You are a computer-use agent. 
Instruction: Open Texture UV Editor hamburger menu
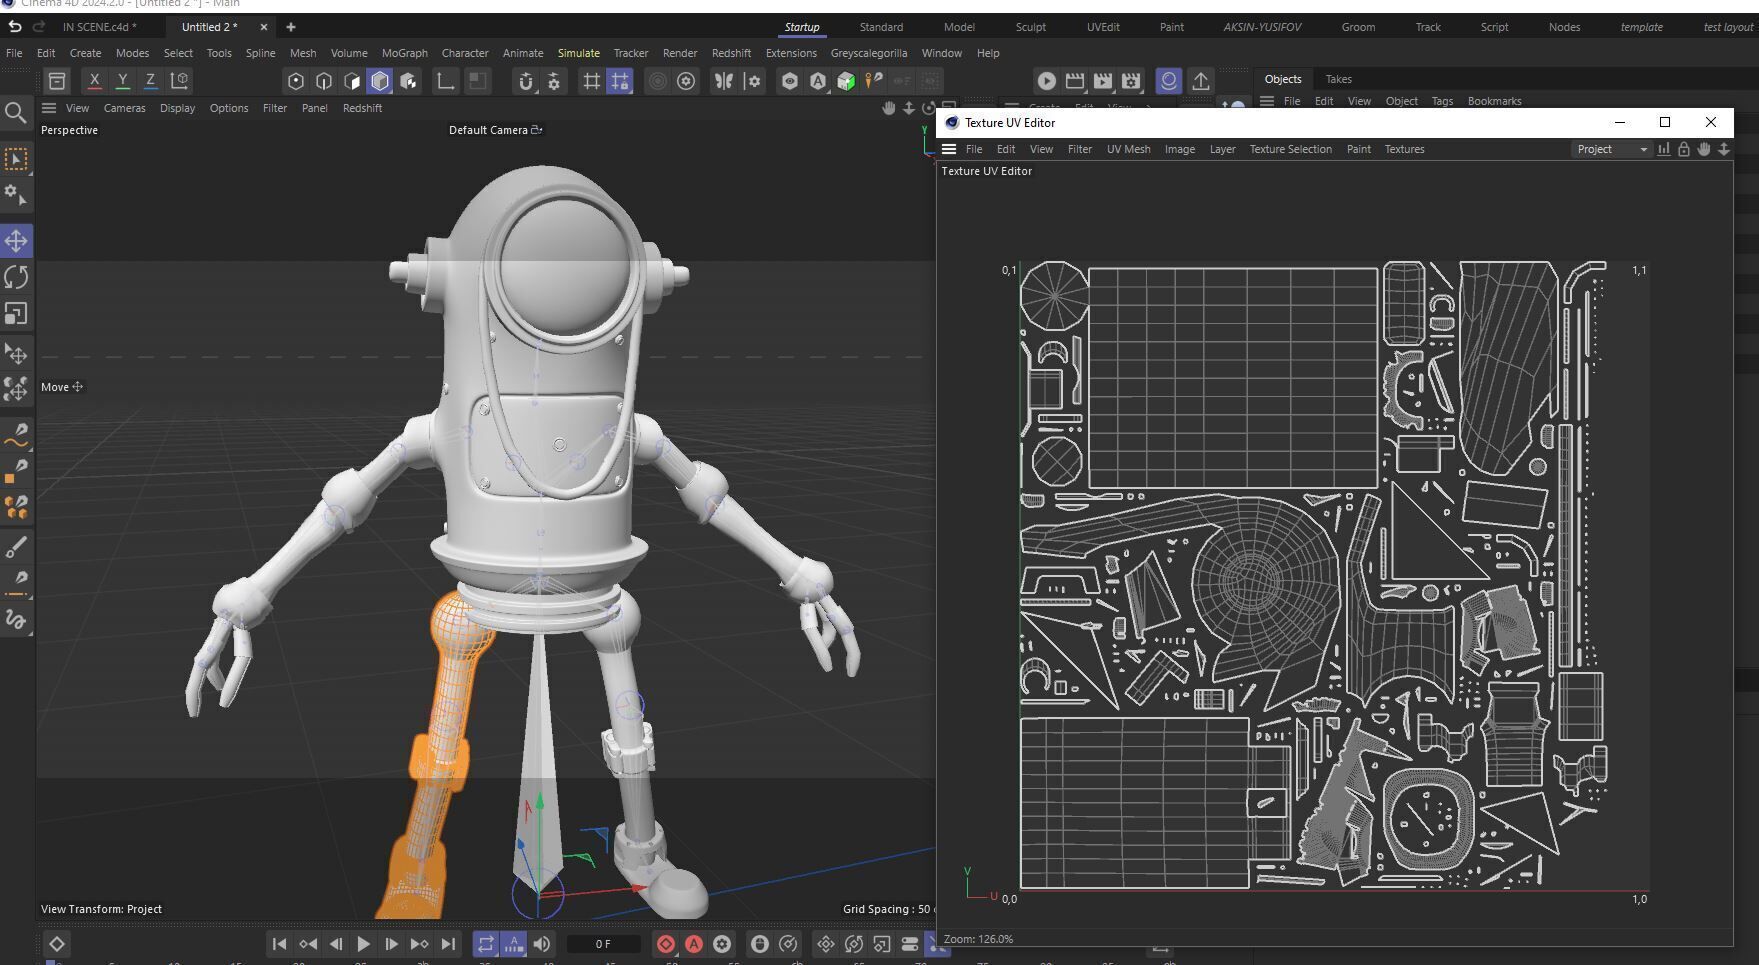coord(949,149)
